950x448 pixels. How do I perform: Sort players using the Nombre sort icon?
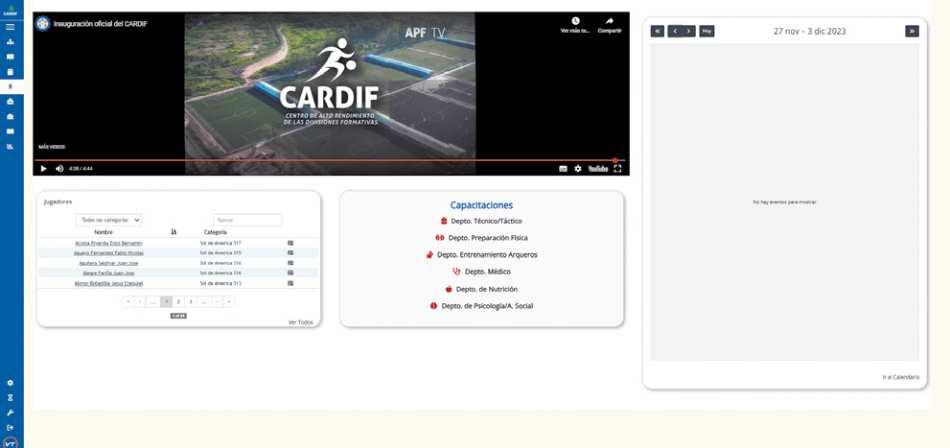pyautogui.click(x=174, y=232)
